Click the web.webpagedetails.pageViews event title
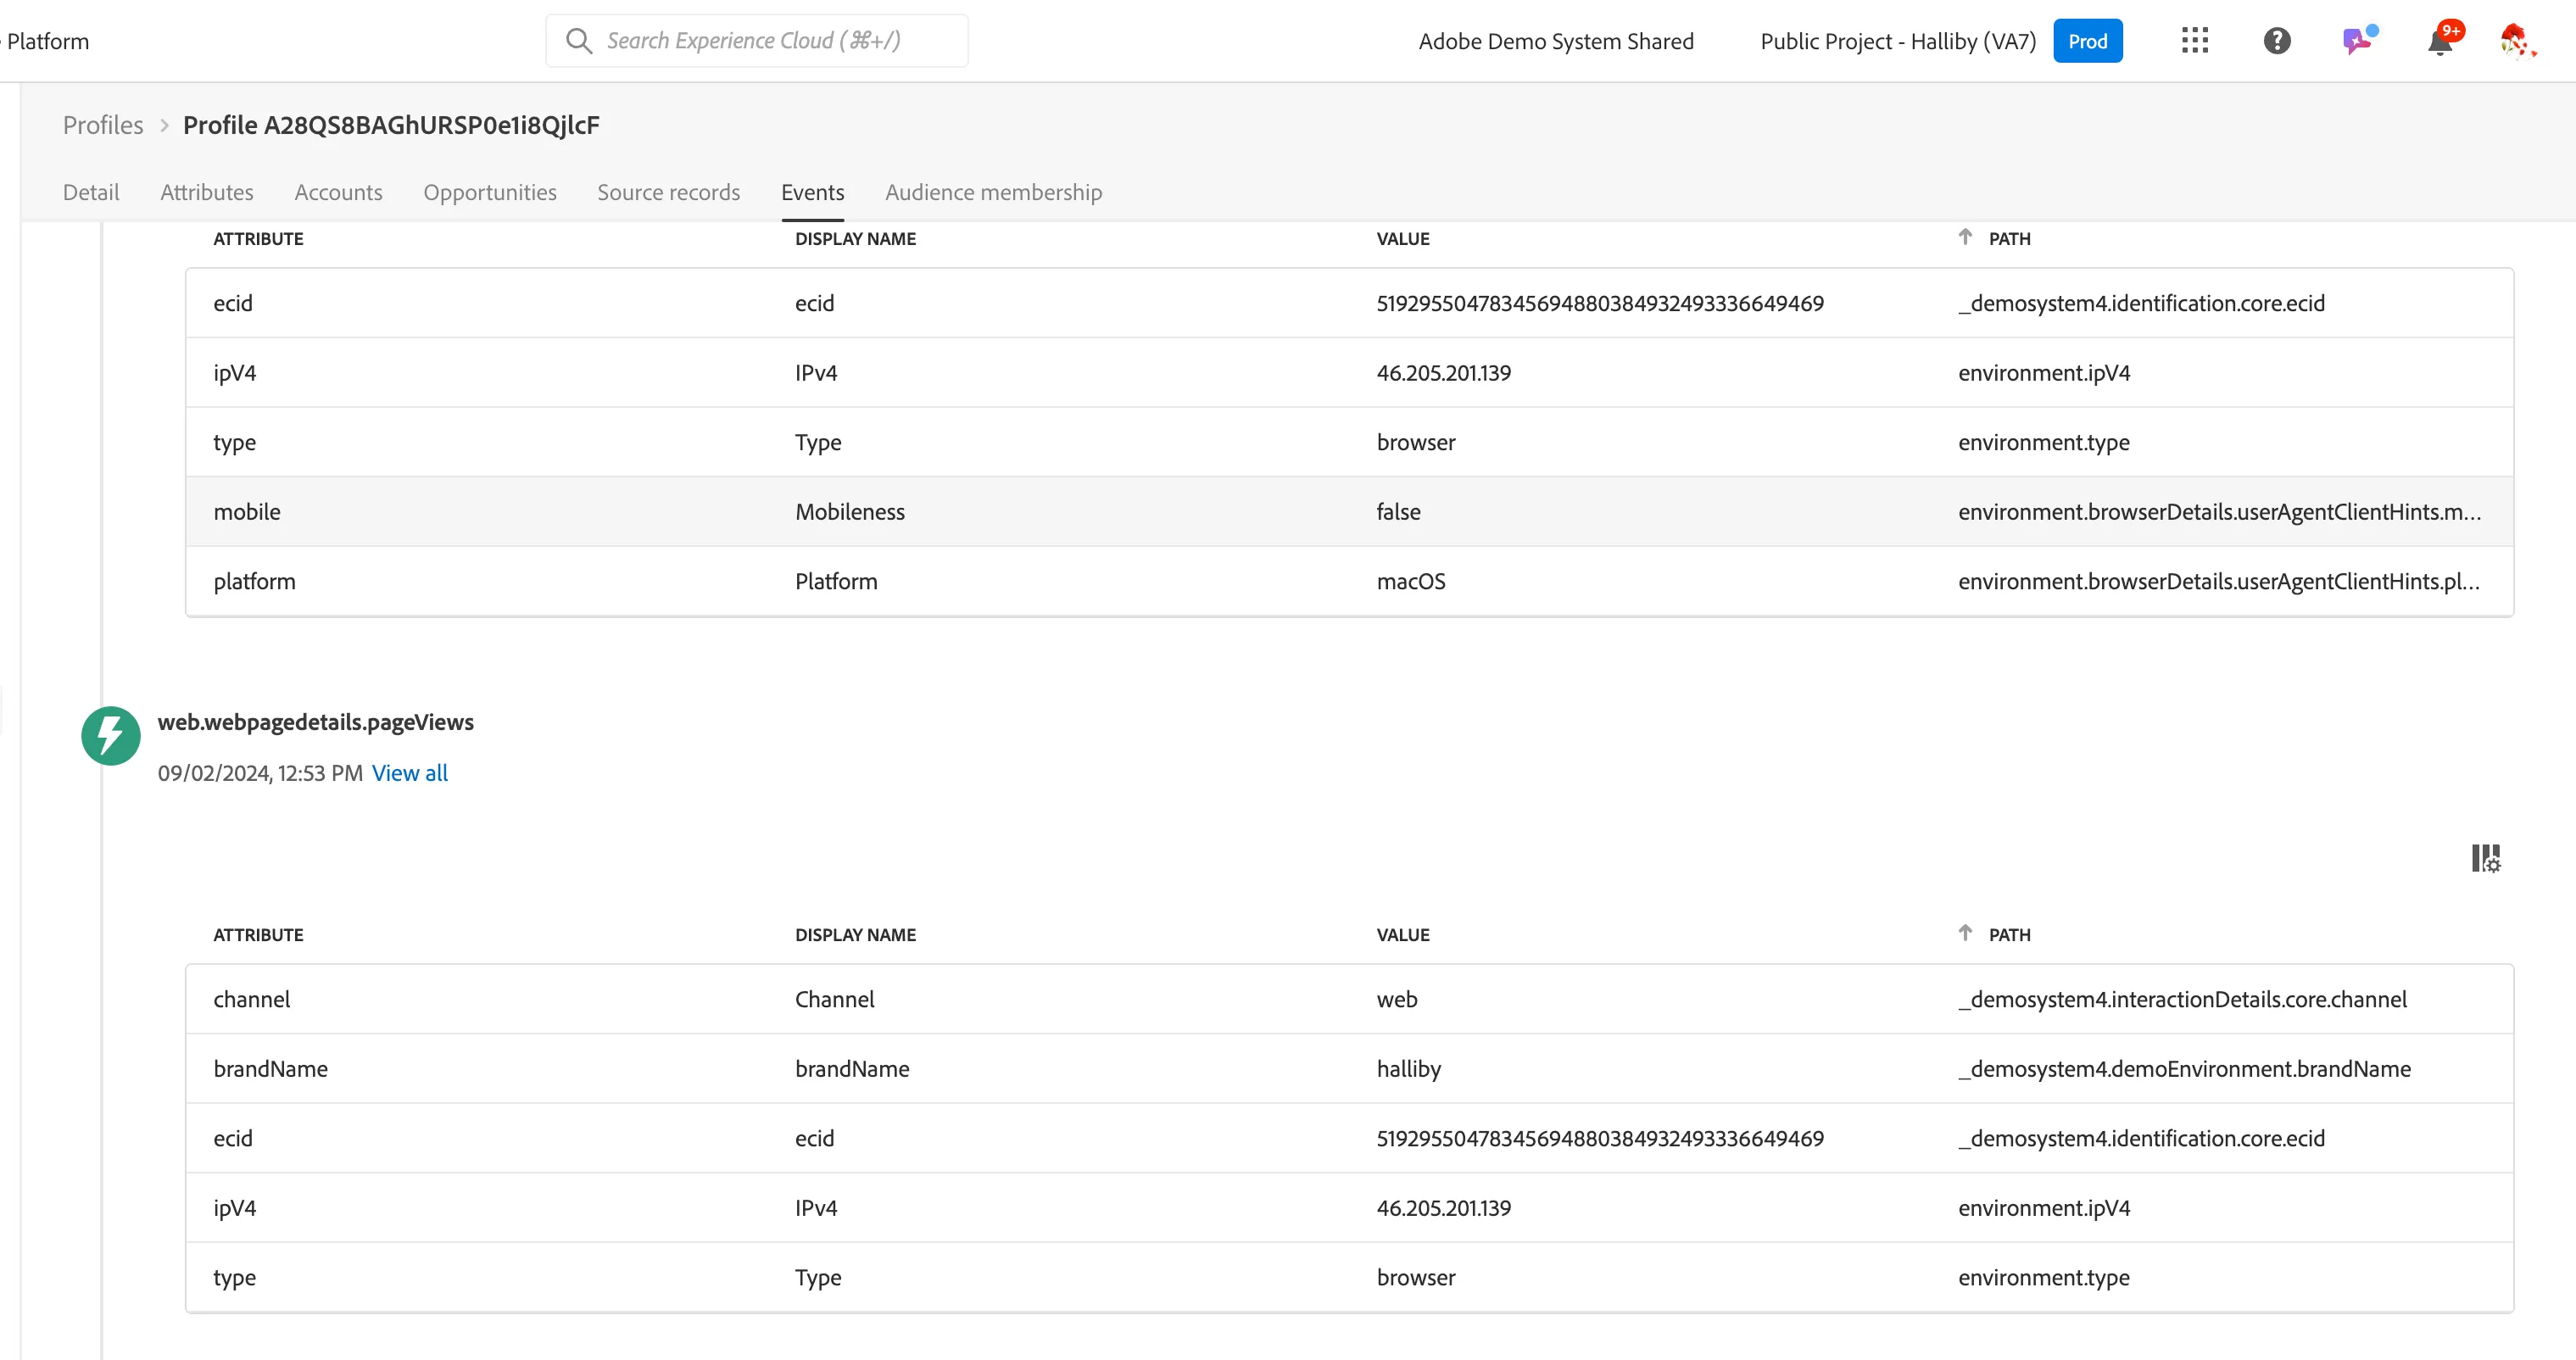2576x1360 pixels. coord(316,722)
